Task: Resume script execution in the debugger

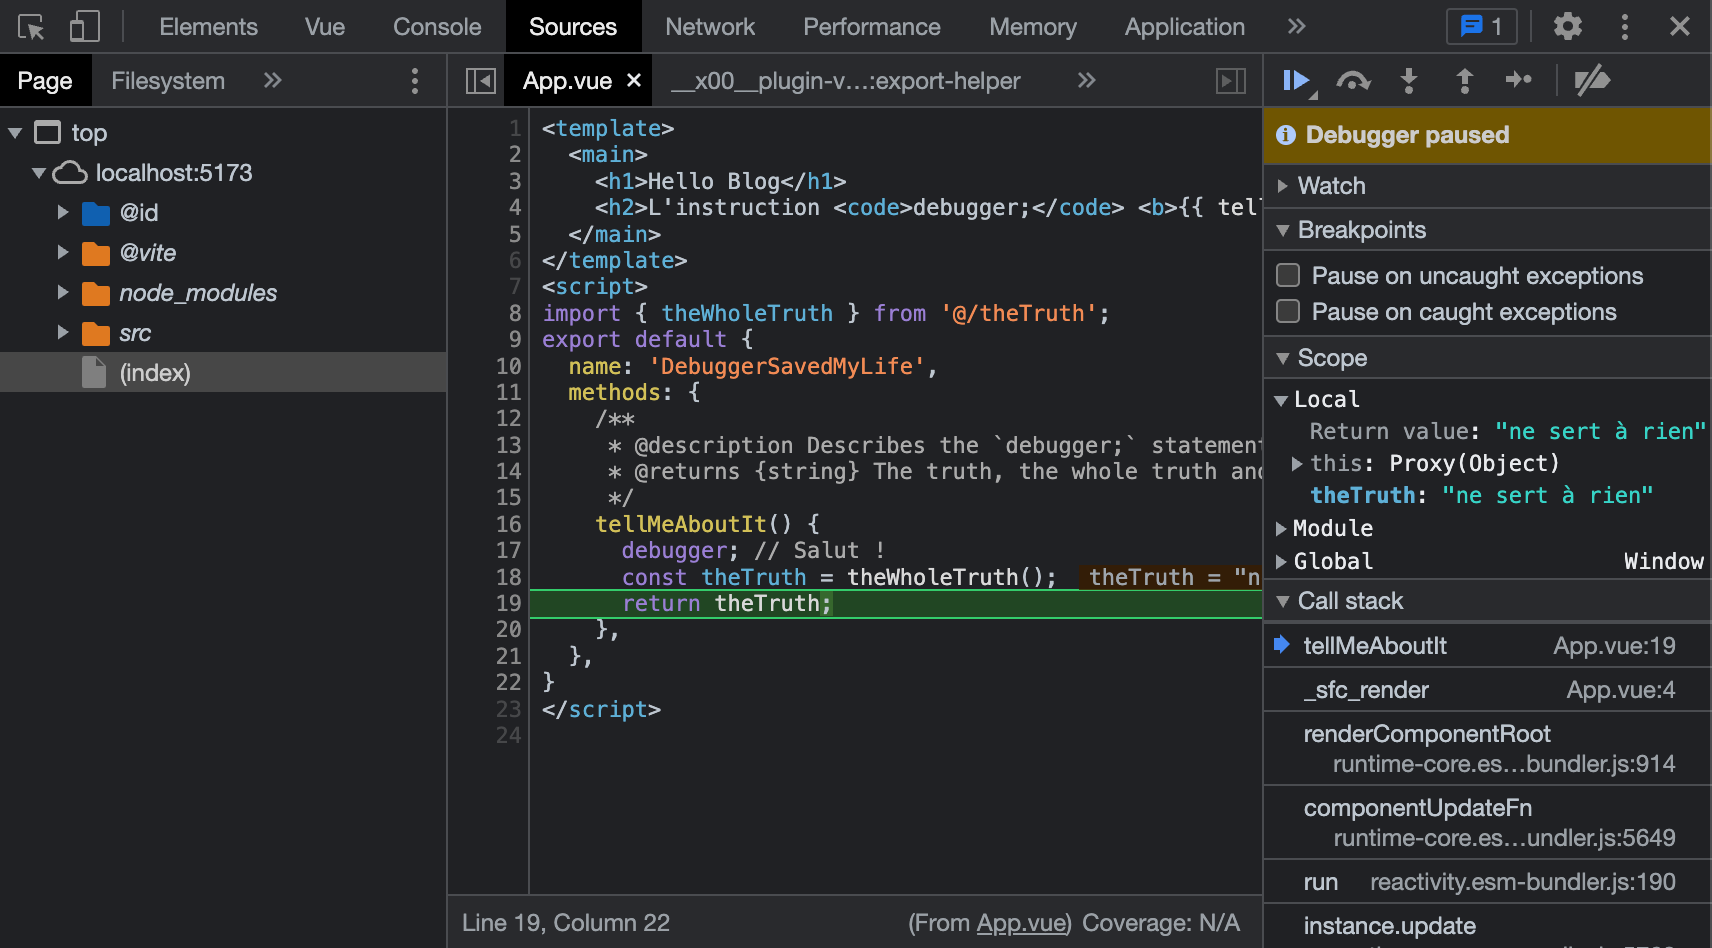Action: pyautogui.click(x=1295, y=81)
